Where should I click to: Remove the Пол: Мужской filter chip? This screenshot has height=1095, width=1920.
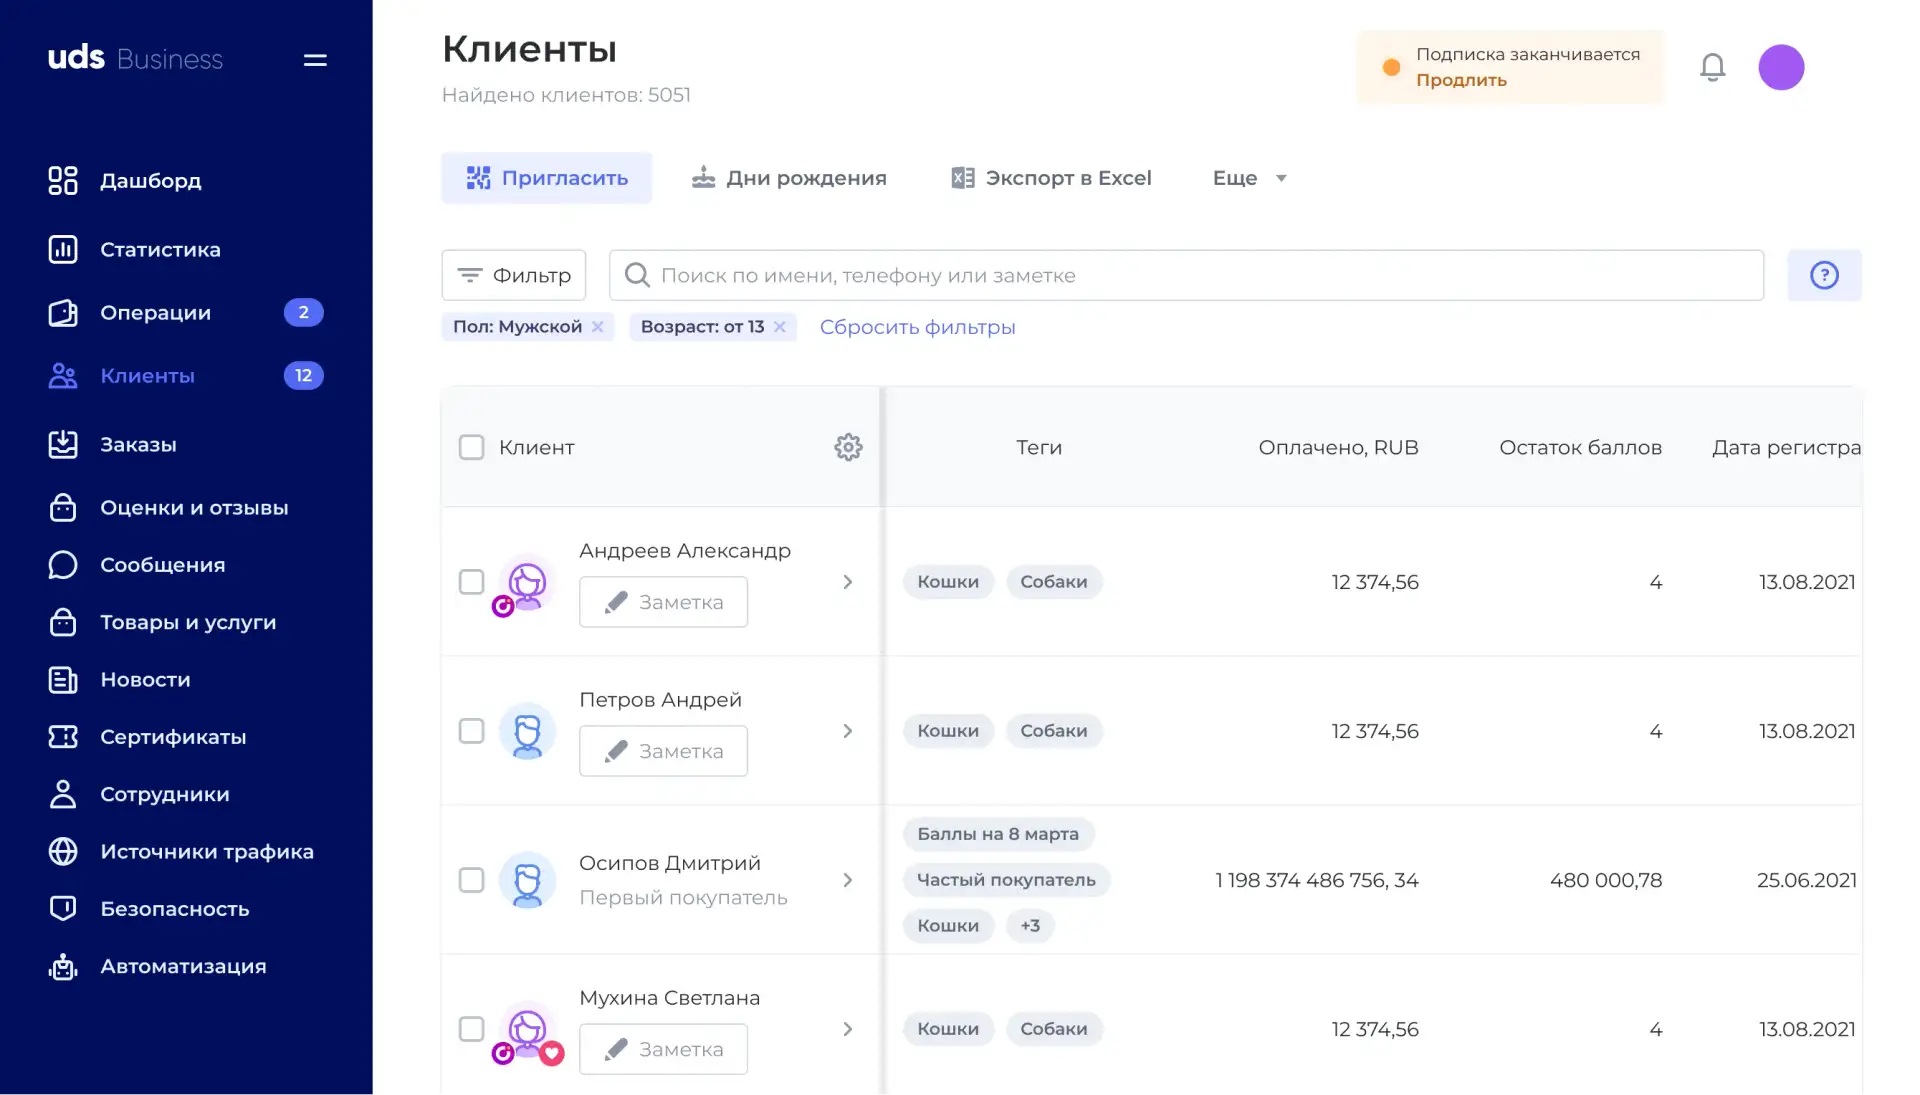(598, 327)
